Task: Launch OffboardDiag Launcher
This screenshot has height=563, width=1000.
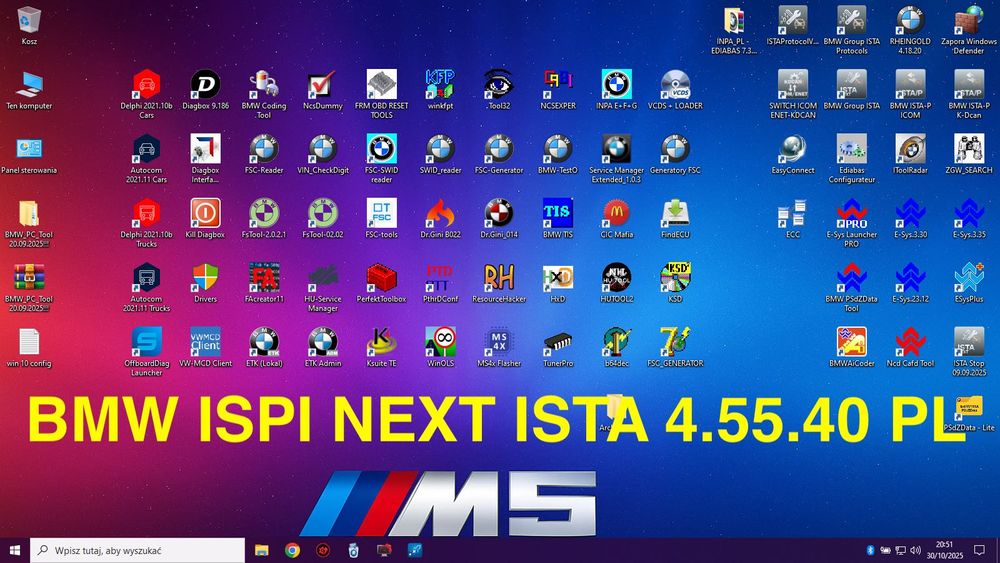Action: pos(147,342)
